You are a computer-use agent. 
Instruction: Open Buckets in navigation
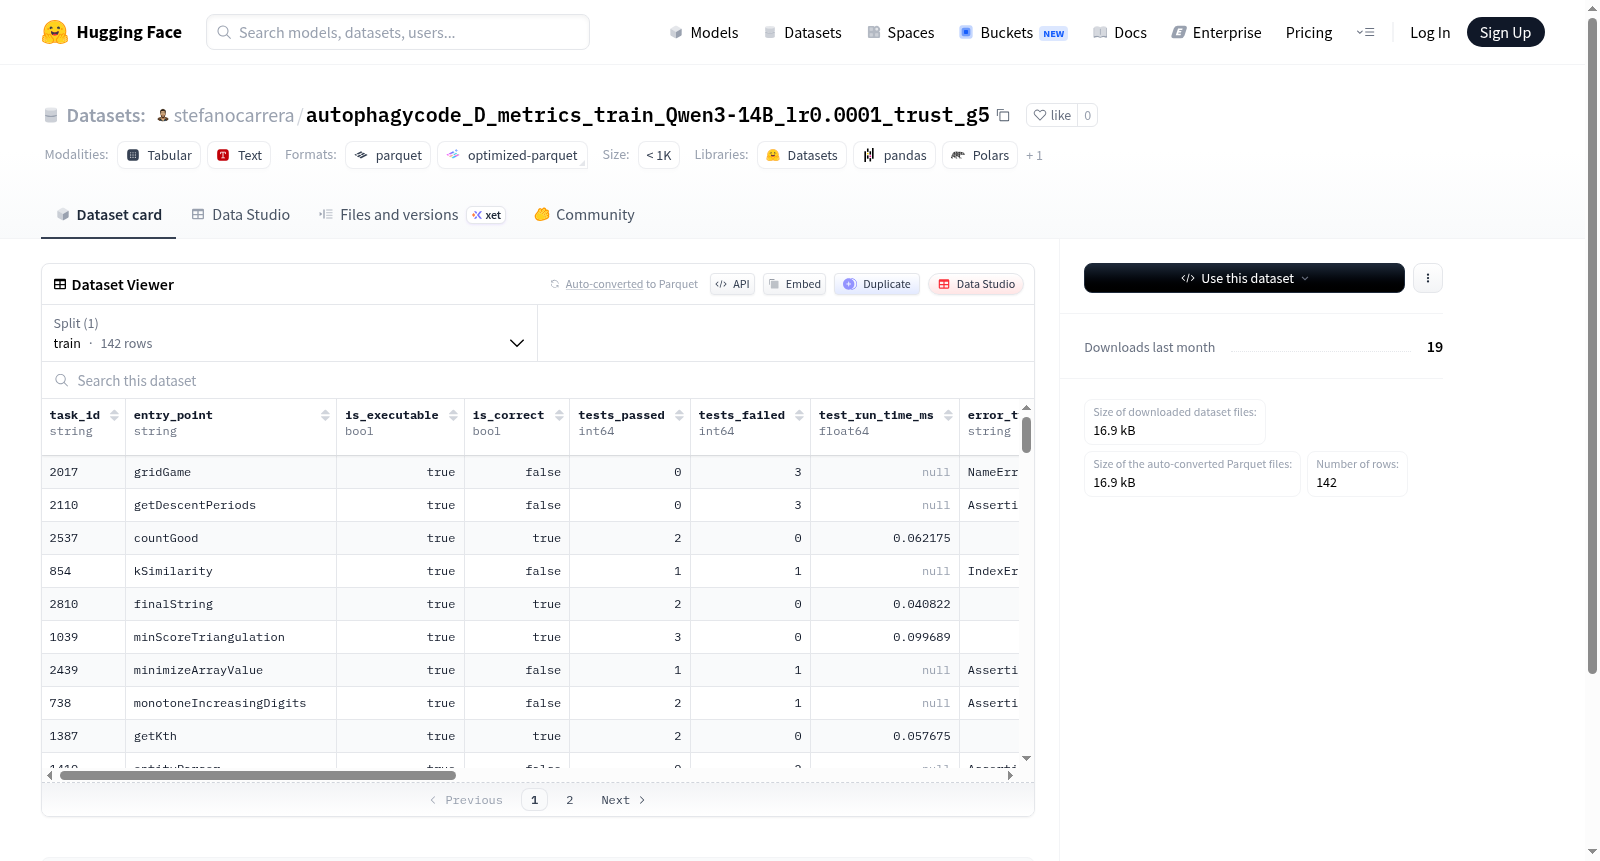pos(1013,32)
